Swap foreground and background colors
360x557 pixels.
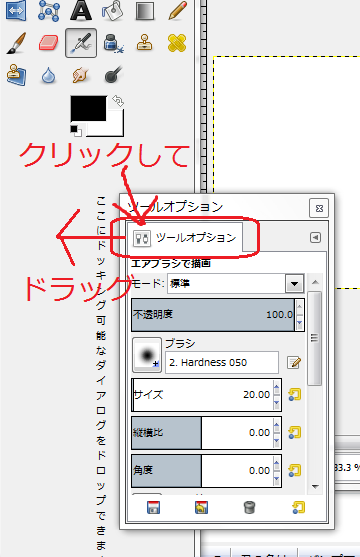point(118,101)
